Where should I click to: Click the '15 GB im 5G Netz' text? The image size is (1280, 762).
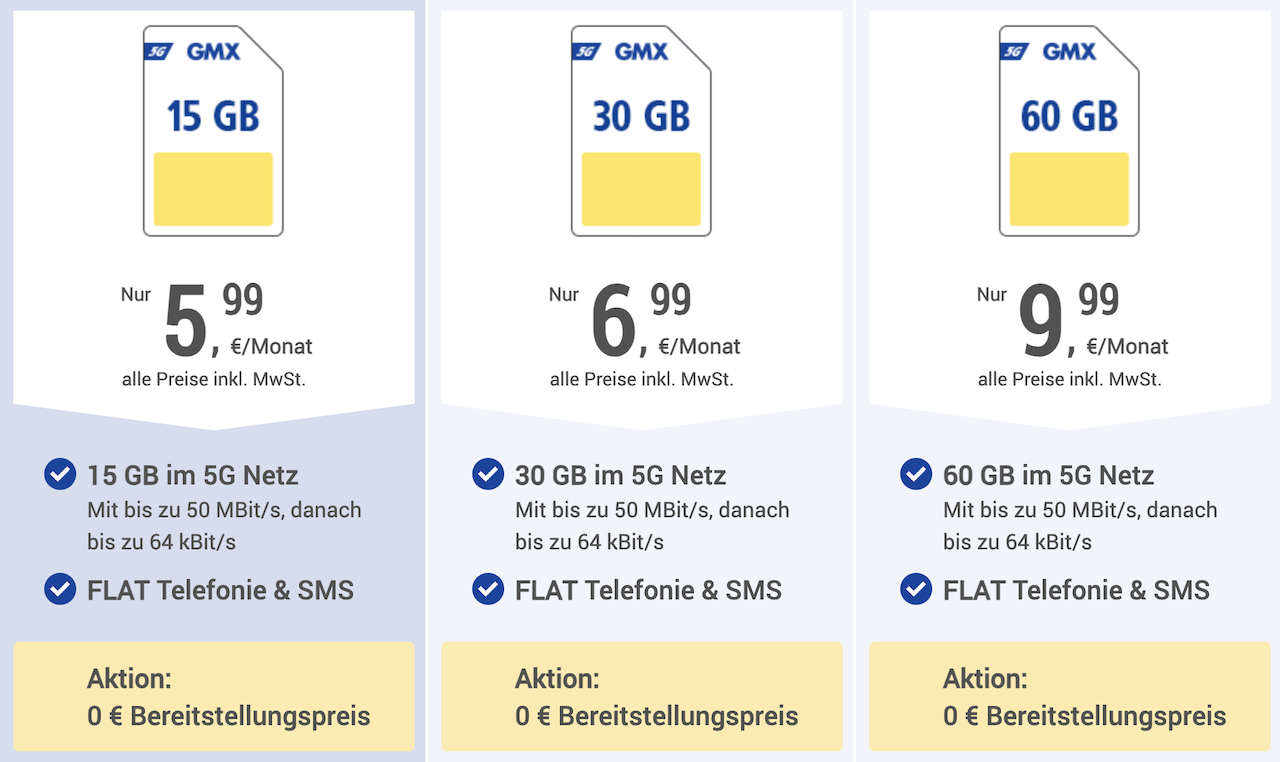click(193, 475)
